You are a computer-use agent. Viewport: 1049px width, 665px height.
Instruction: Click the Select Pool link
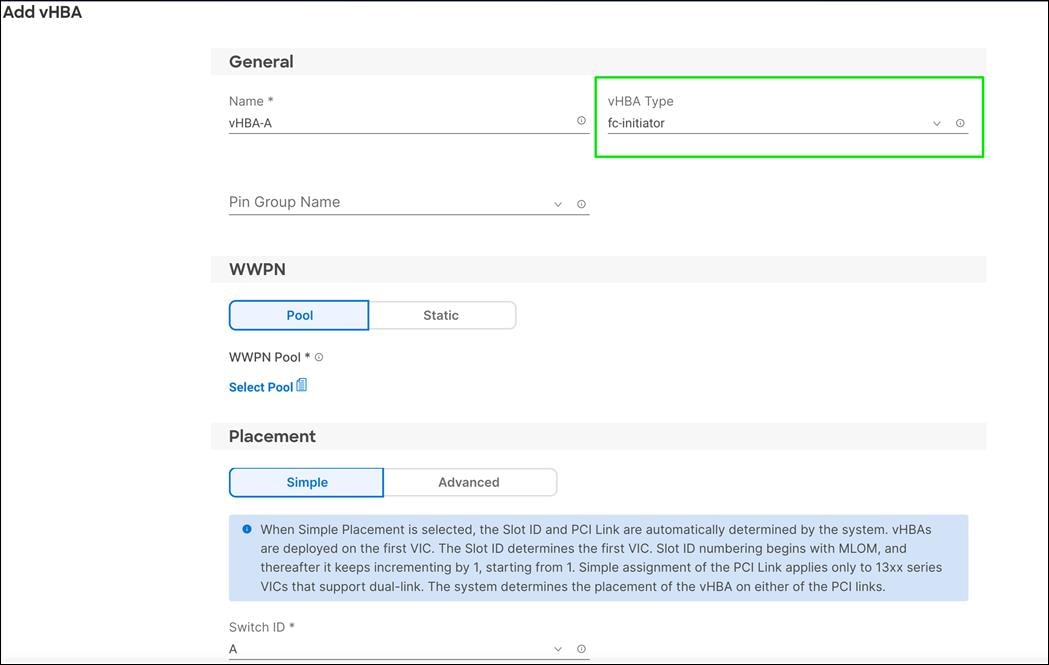[x=260, y=386]
